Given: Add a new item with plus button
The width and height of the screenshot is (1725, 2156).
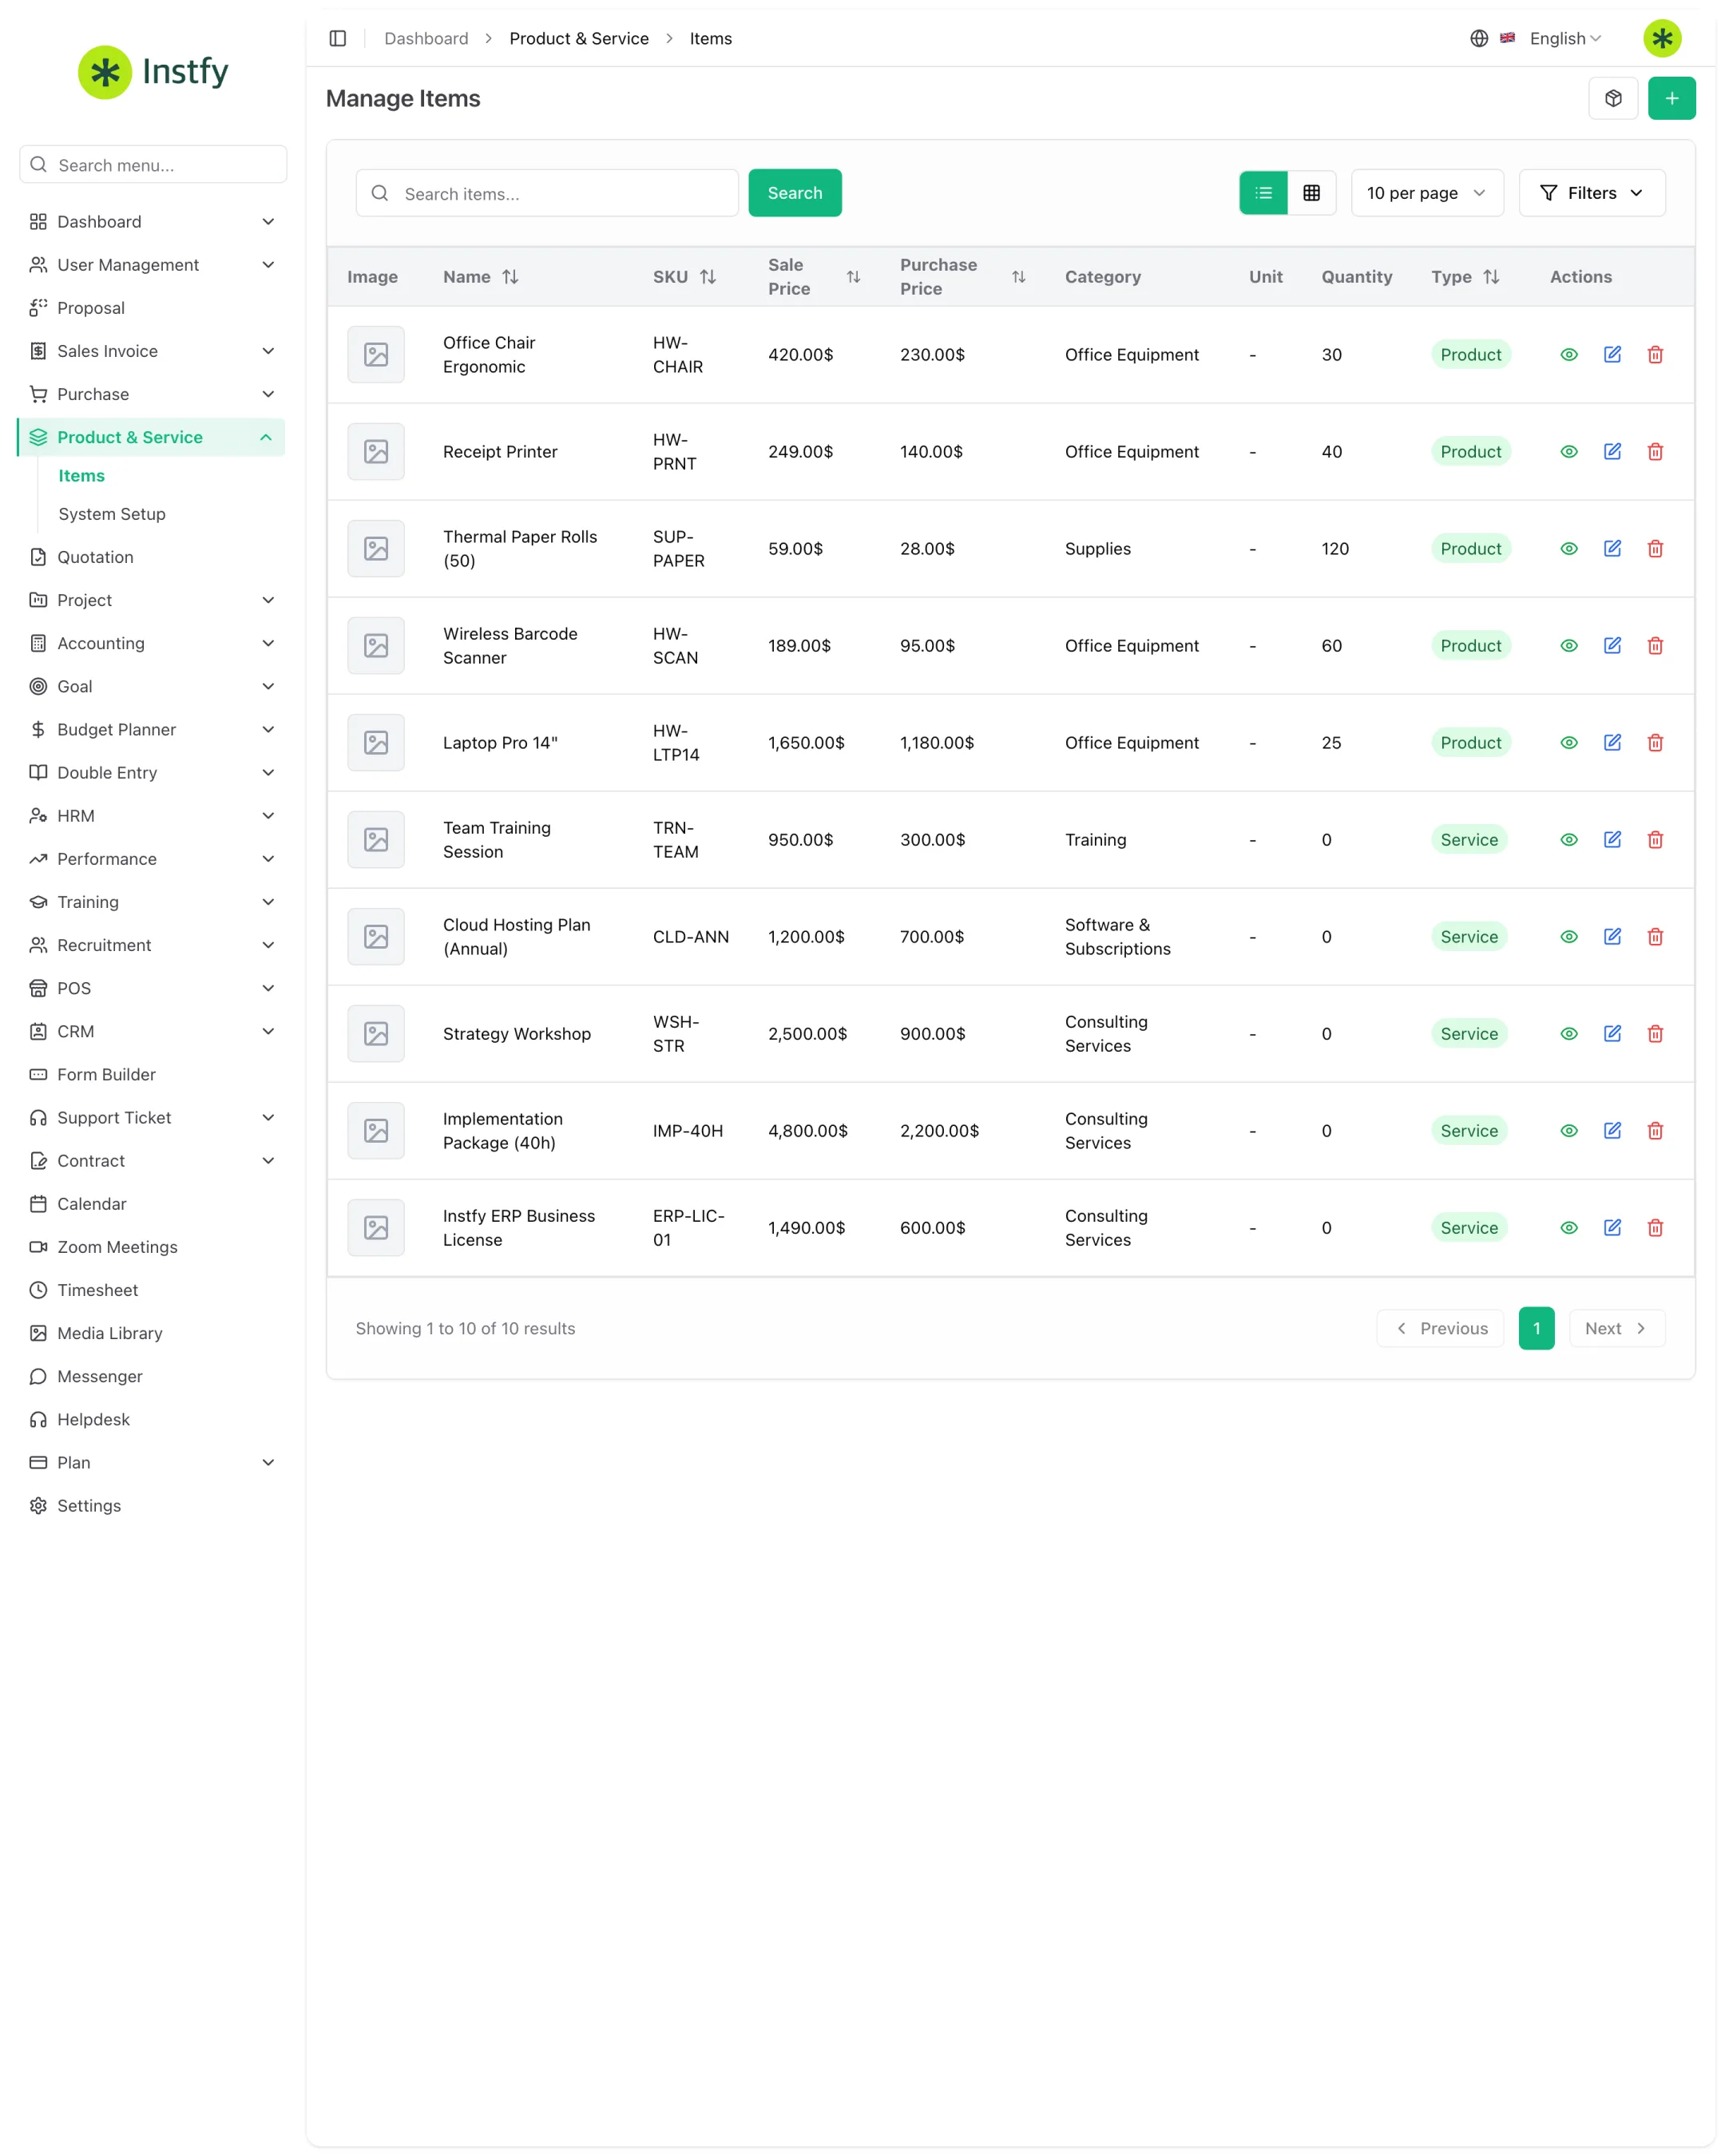Looking at the screenshot, I should tap(1671, 98).
